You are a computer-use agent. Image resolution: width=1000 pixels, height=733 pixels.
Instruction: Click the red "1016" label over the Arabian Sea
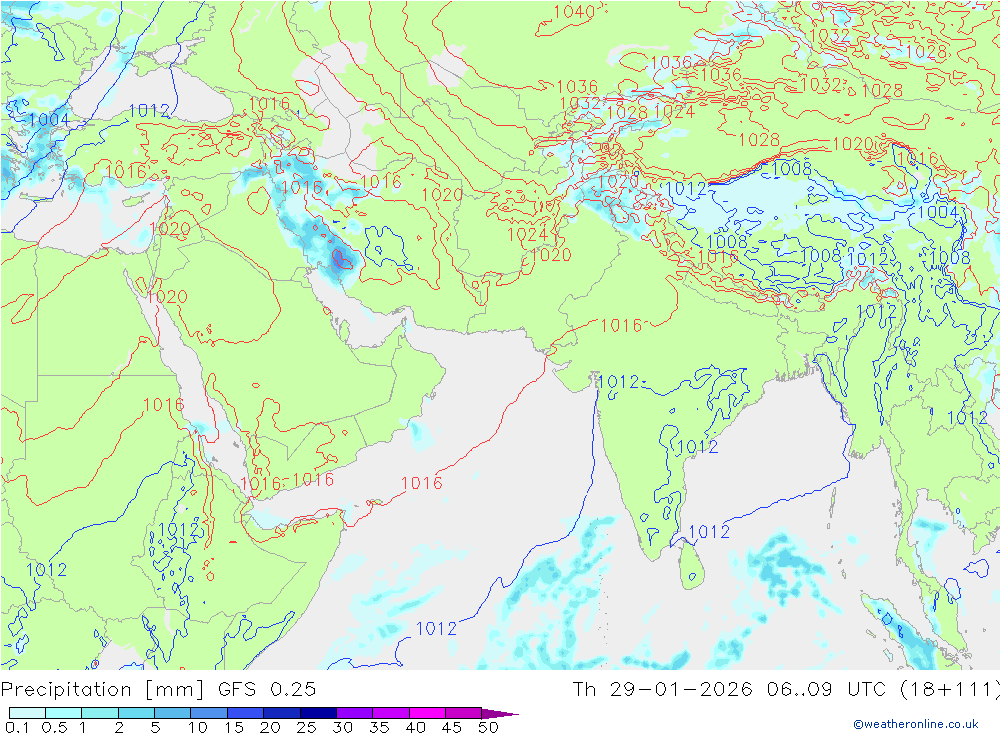point(422,483)
